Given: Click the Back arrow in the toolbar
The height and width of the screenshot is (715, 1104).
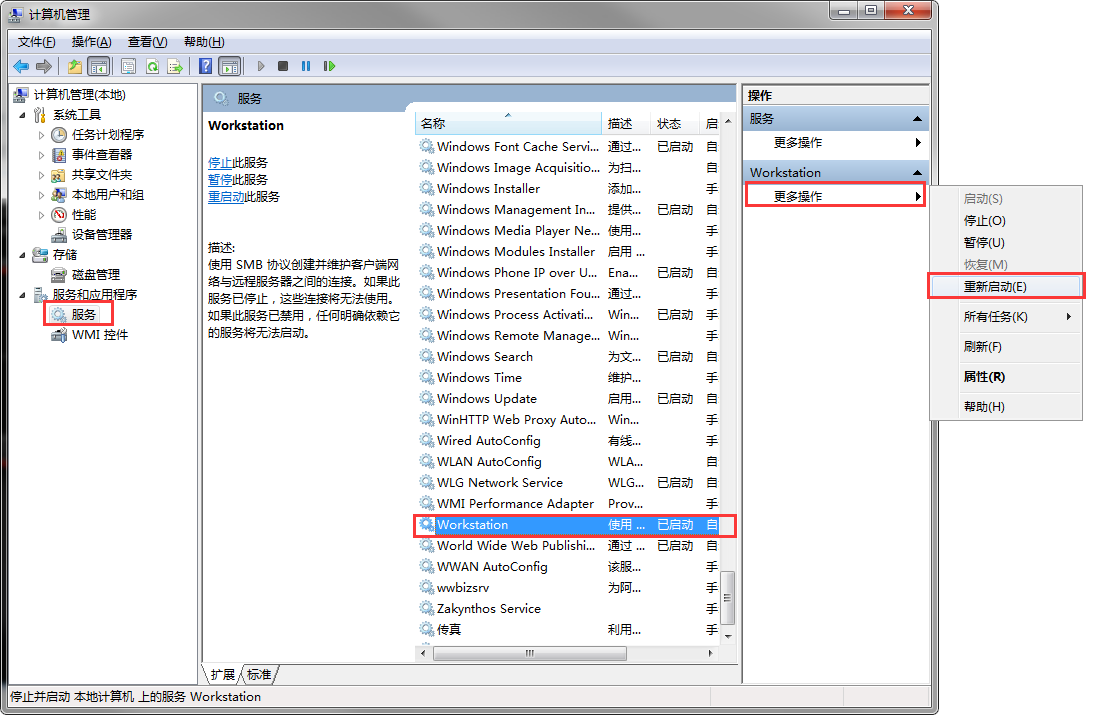Looking at the screenshot, I should click(21, 66).
